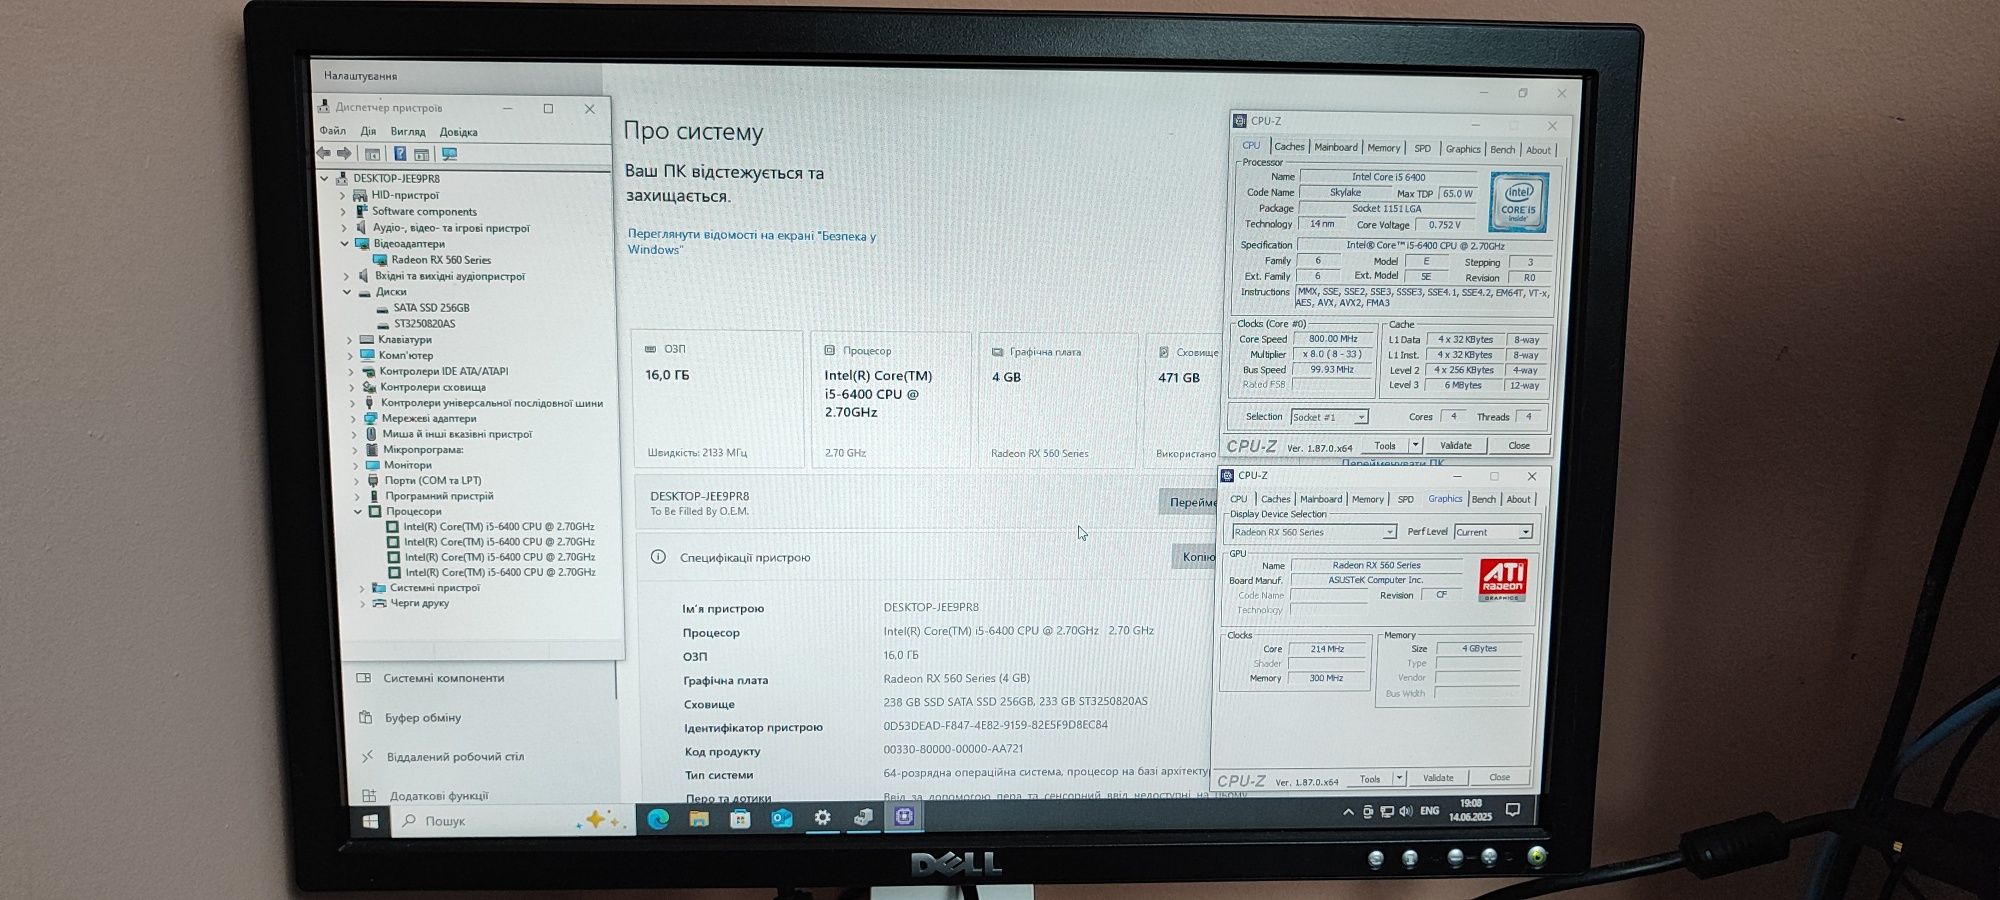
Task: Expand the Мережеві адаптери node
Action: pos(353,418)
